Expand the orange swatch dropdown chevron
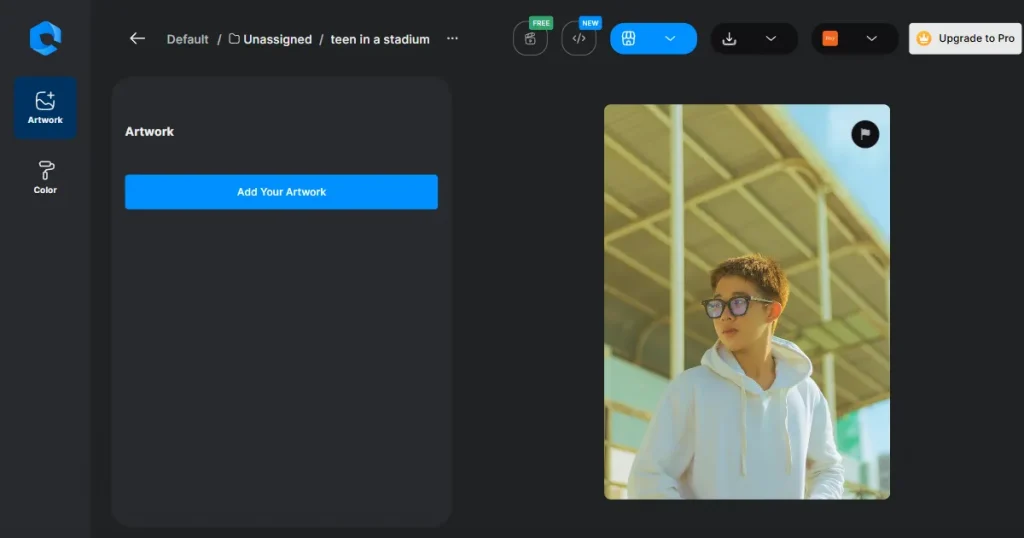 coord(871,39)
